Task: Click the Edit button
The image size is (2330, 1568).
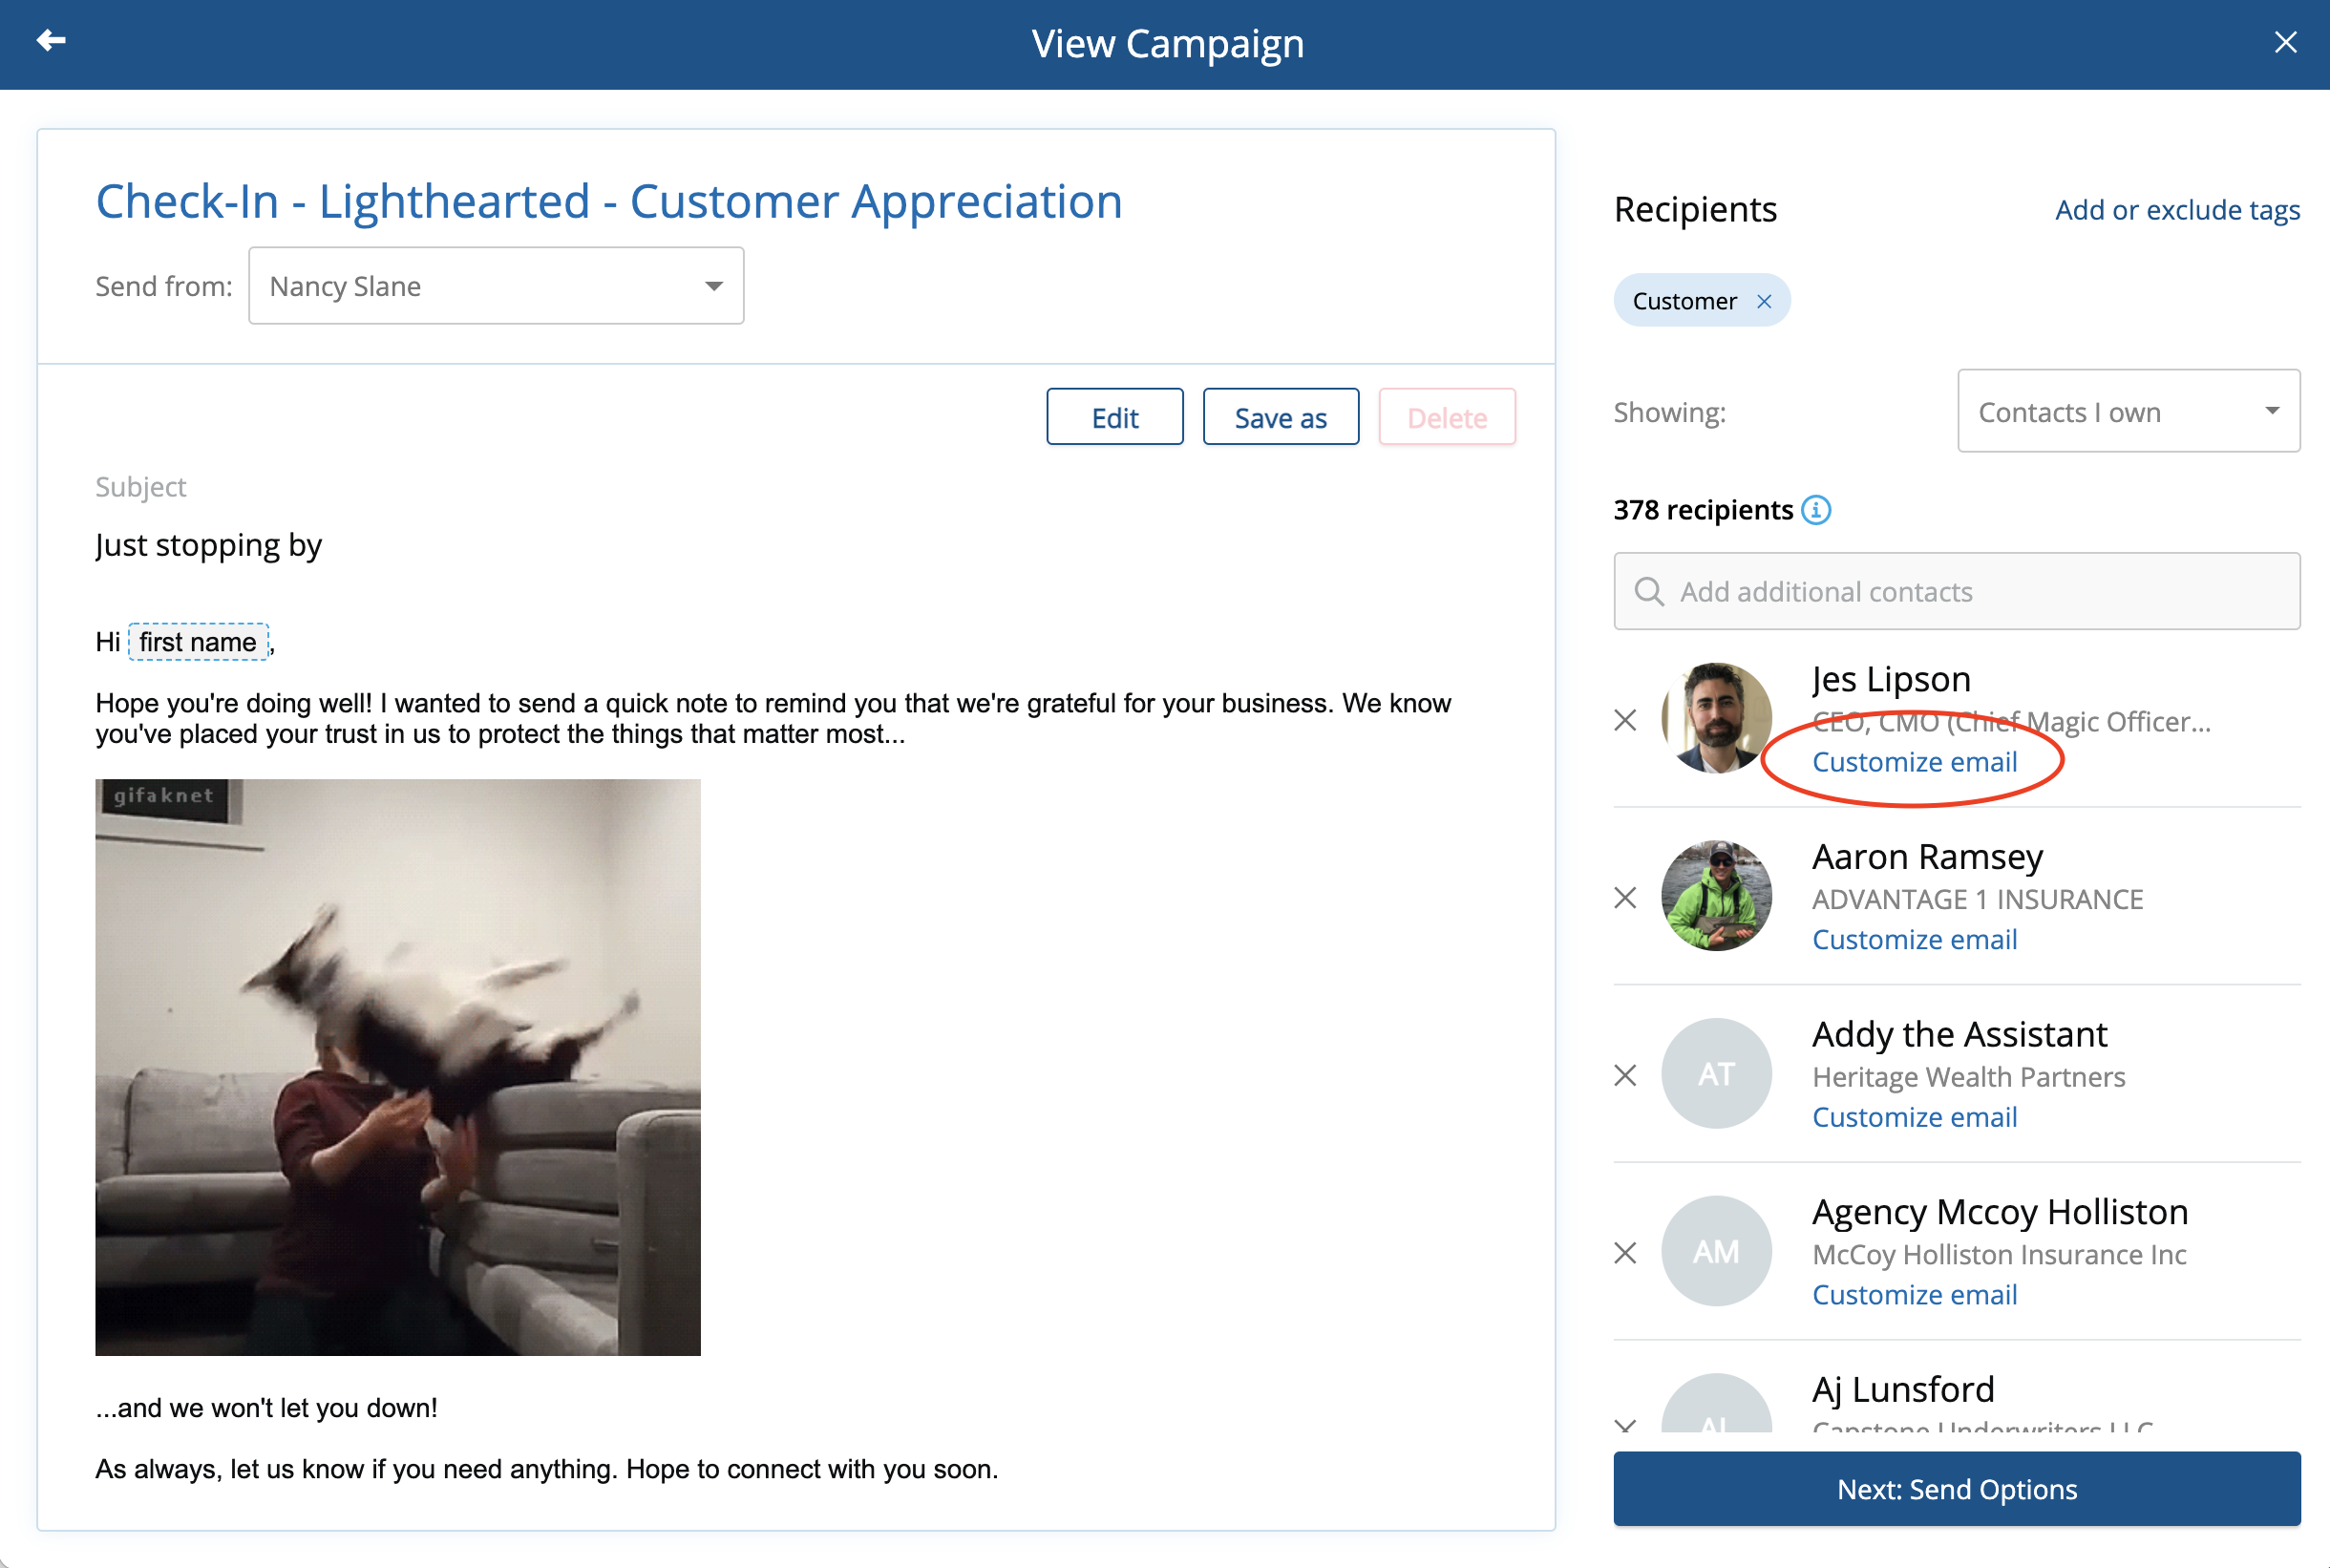Action: point(1114,417)
